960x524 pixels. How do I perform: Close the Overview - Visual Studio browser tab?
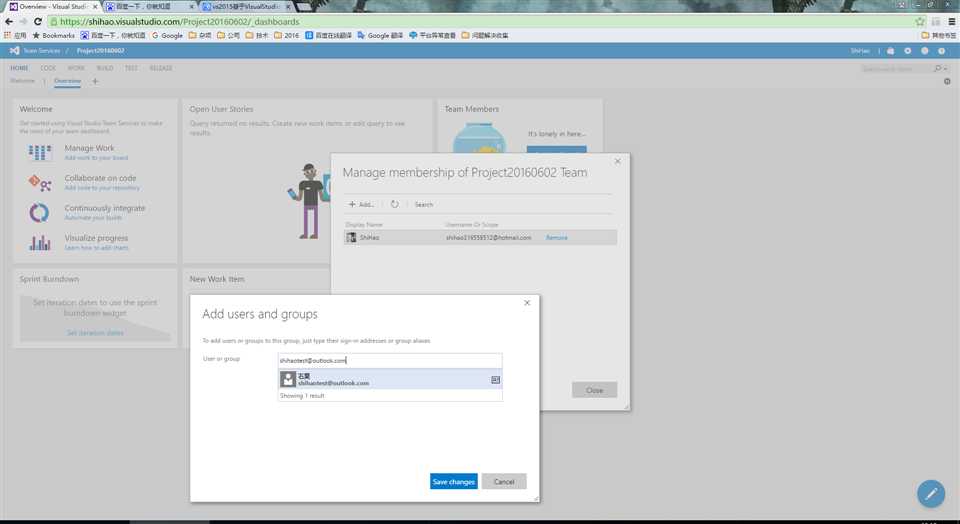coord(95,6)
